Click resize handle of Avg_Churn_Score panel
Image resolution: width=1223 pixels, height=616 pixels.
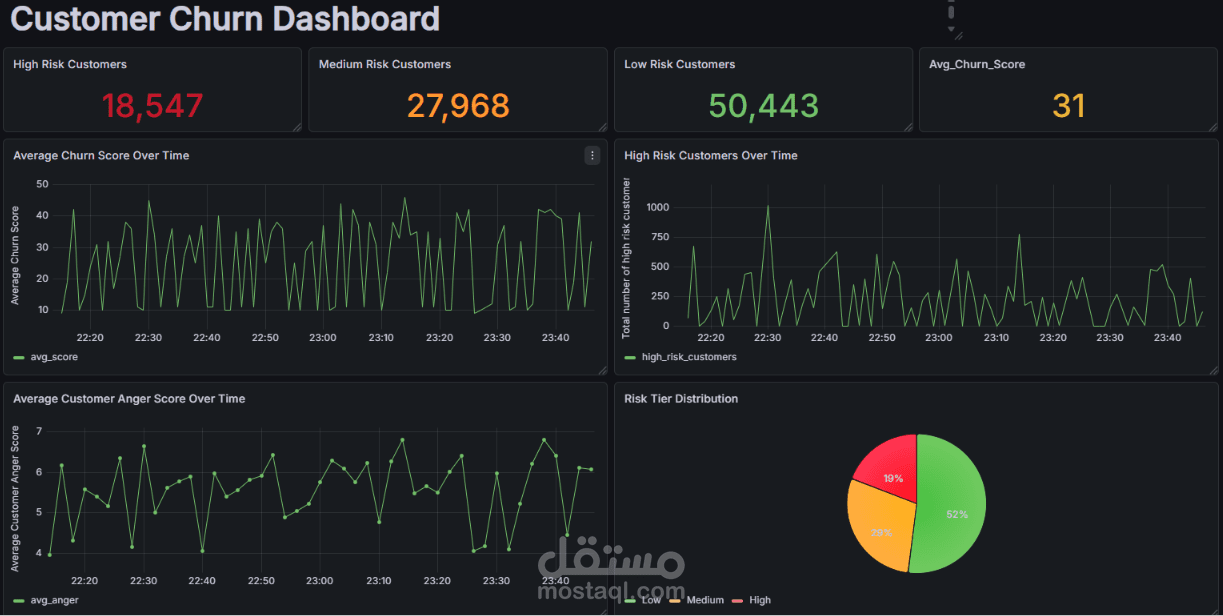coord(1212,126)
